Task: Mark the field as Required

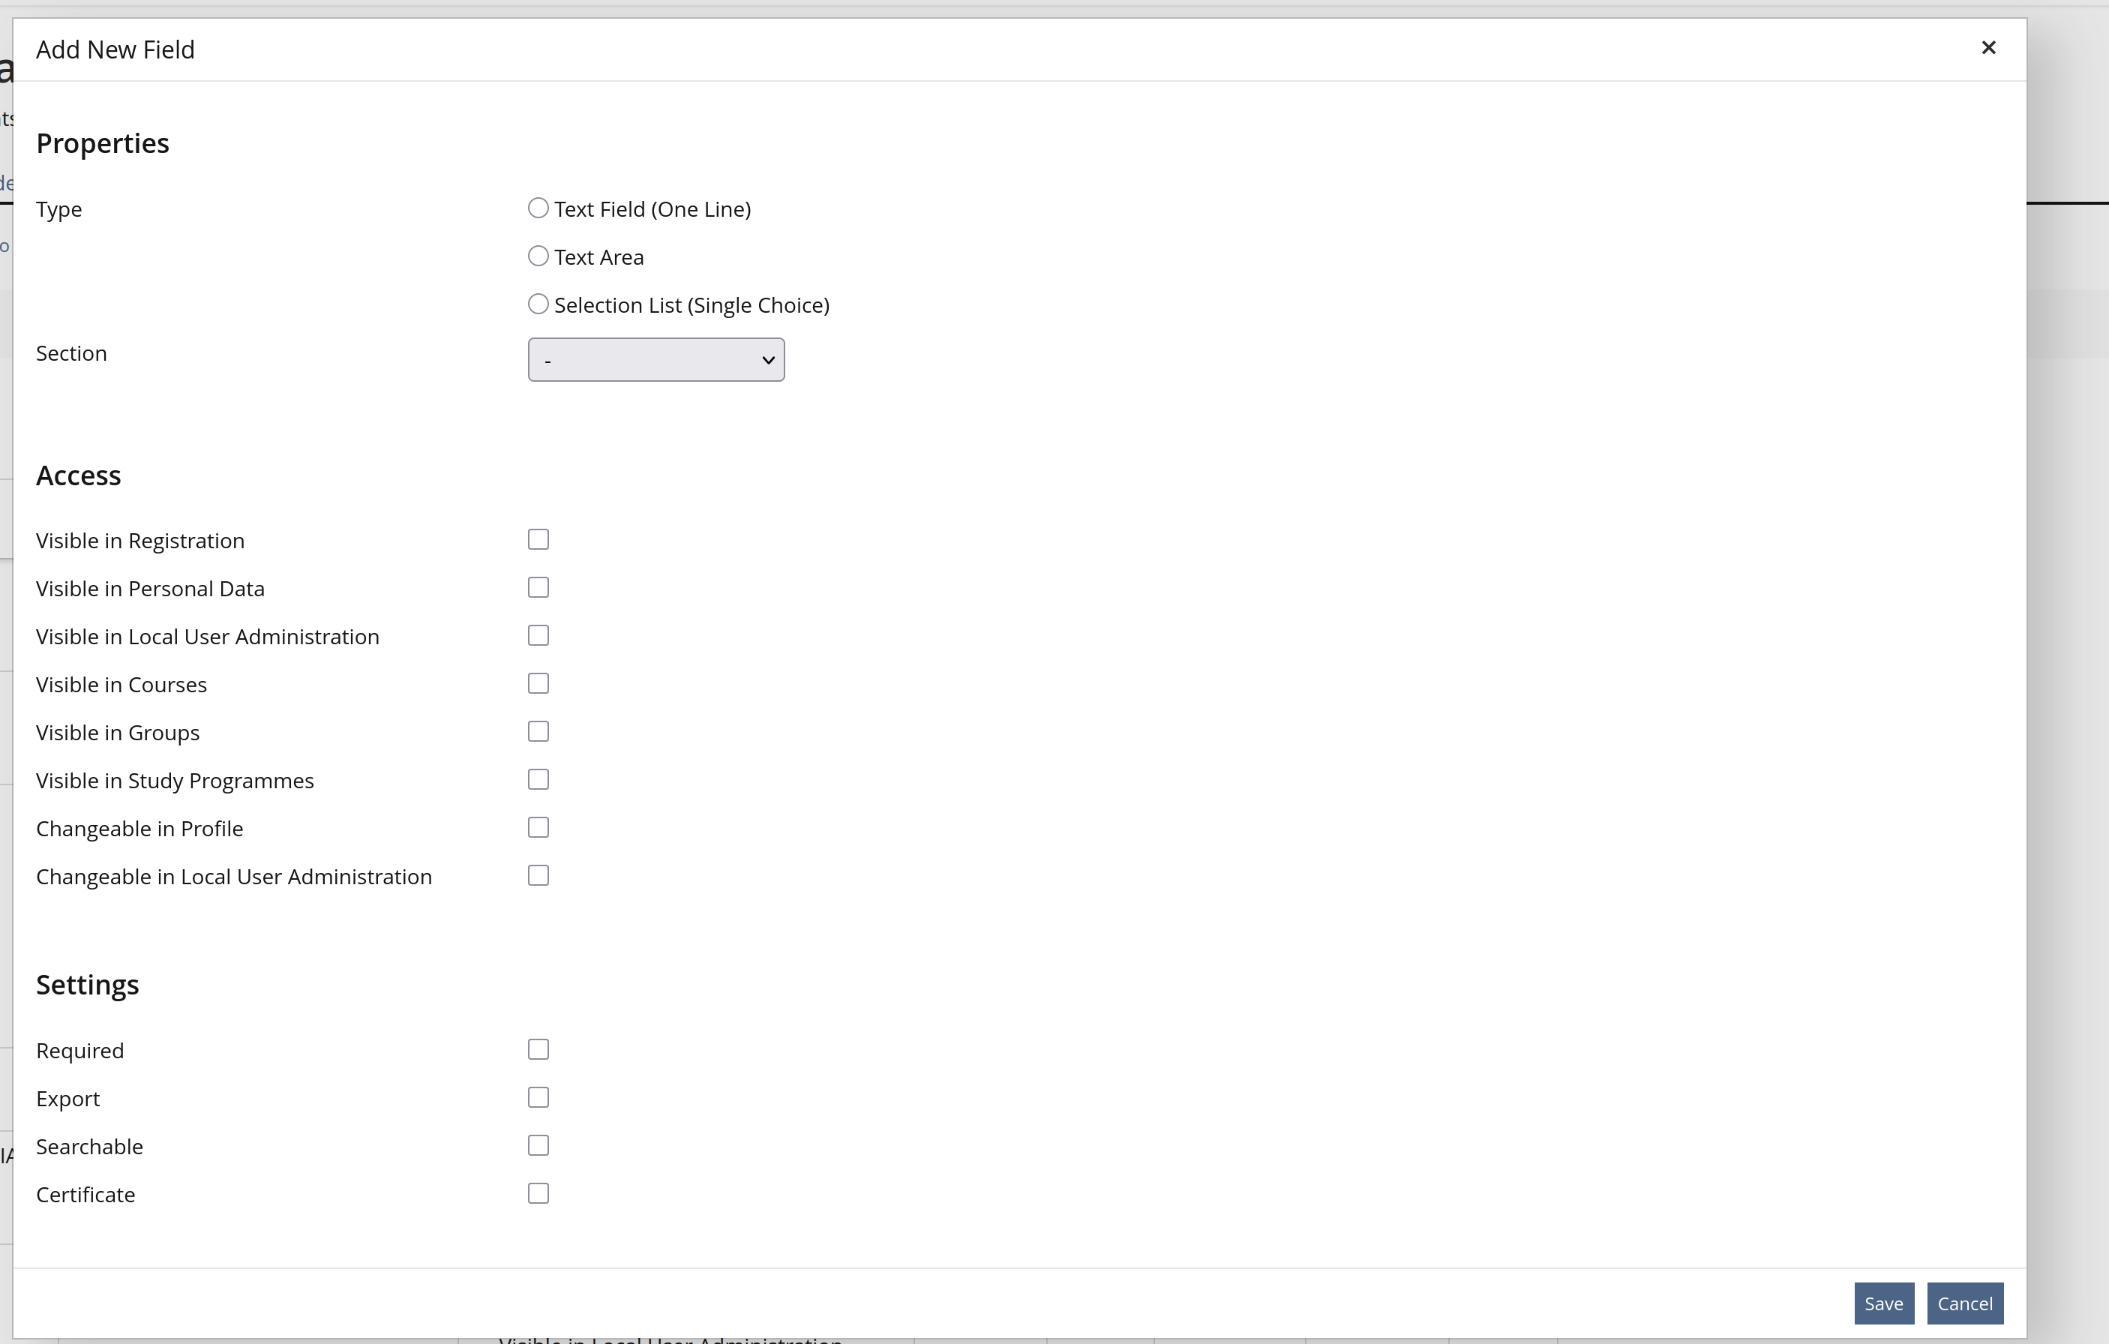Action: (537, 1048)
